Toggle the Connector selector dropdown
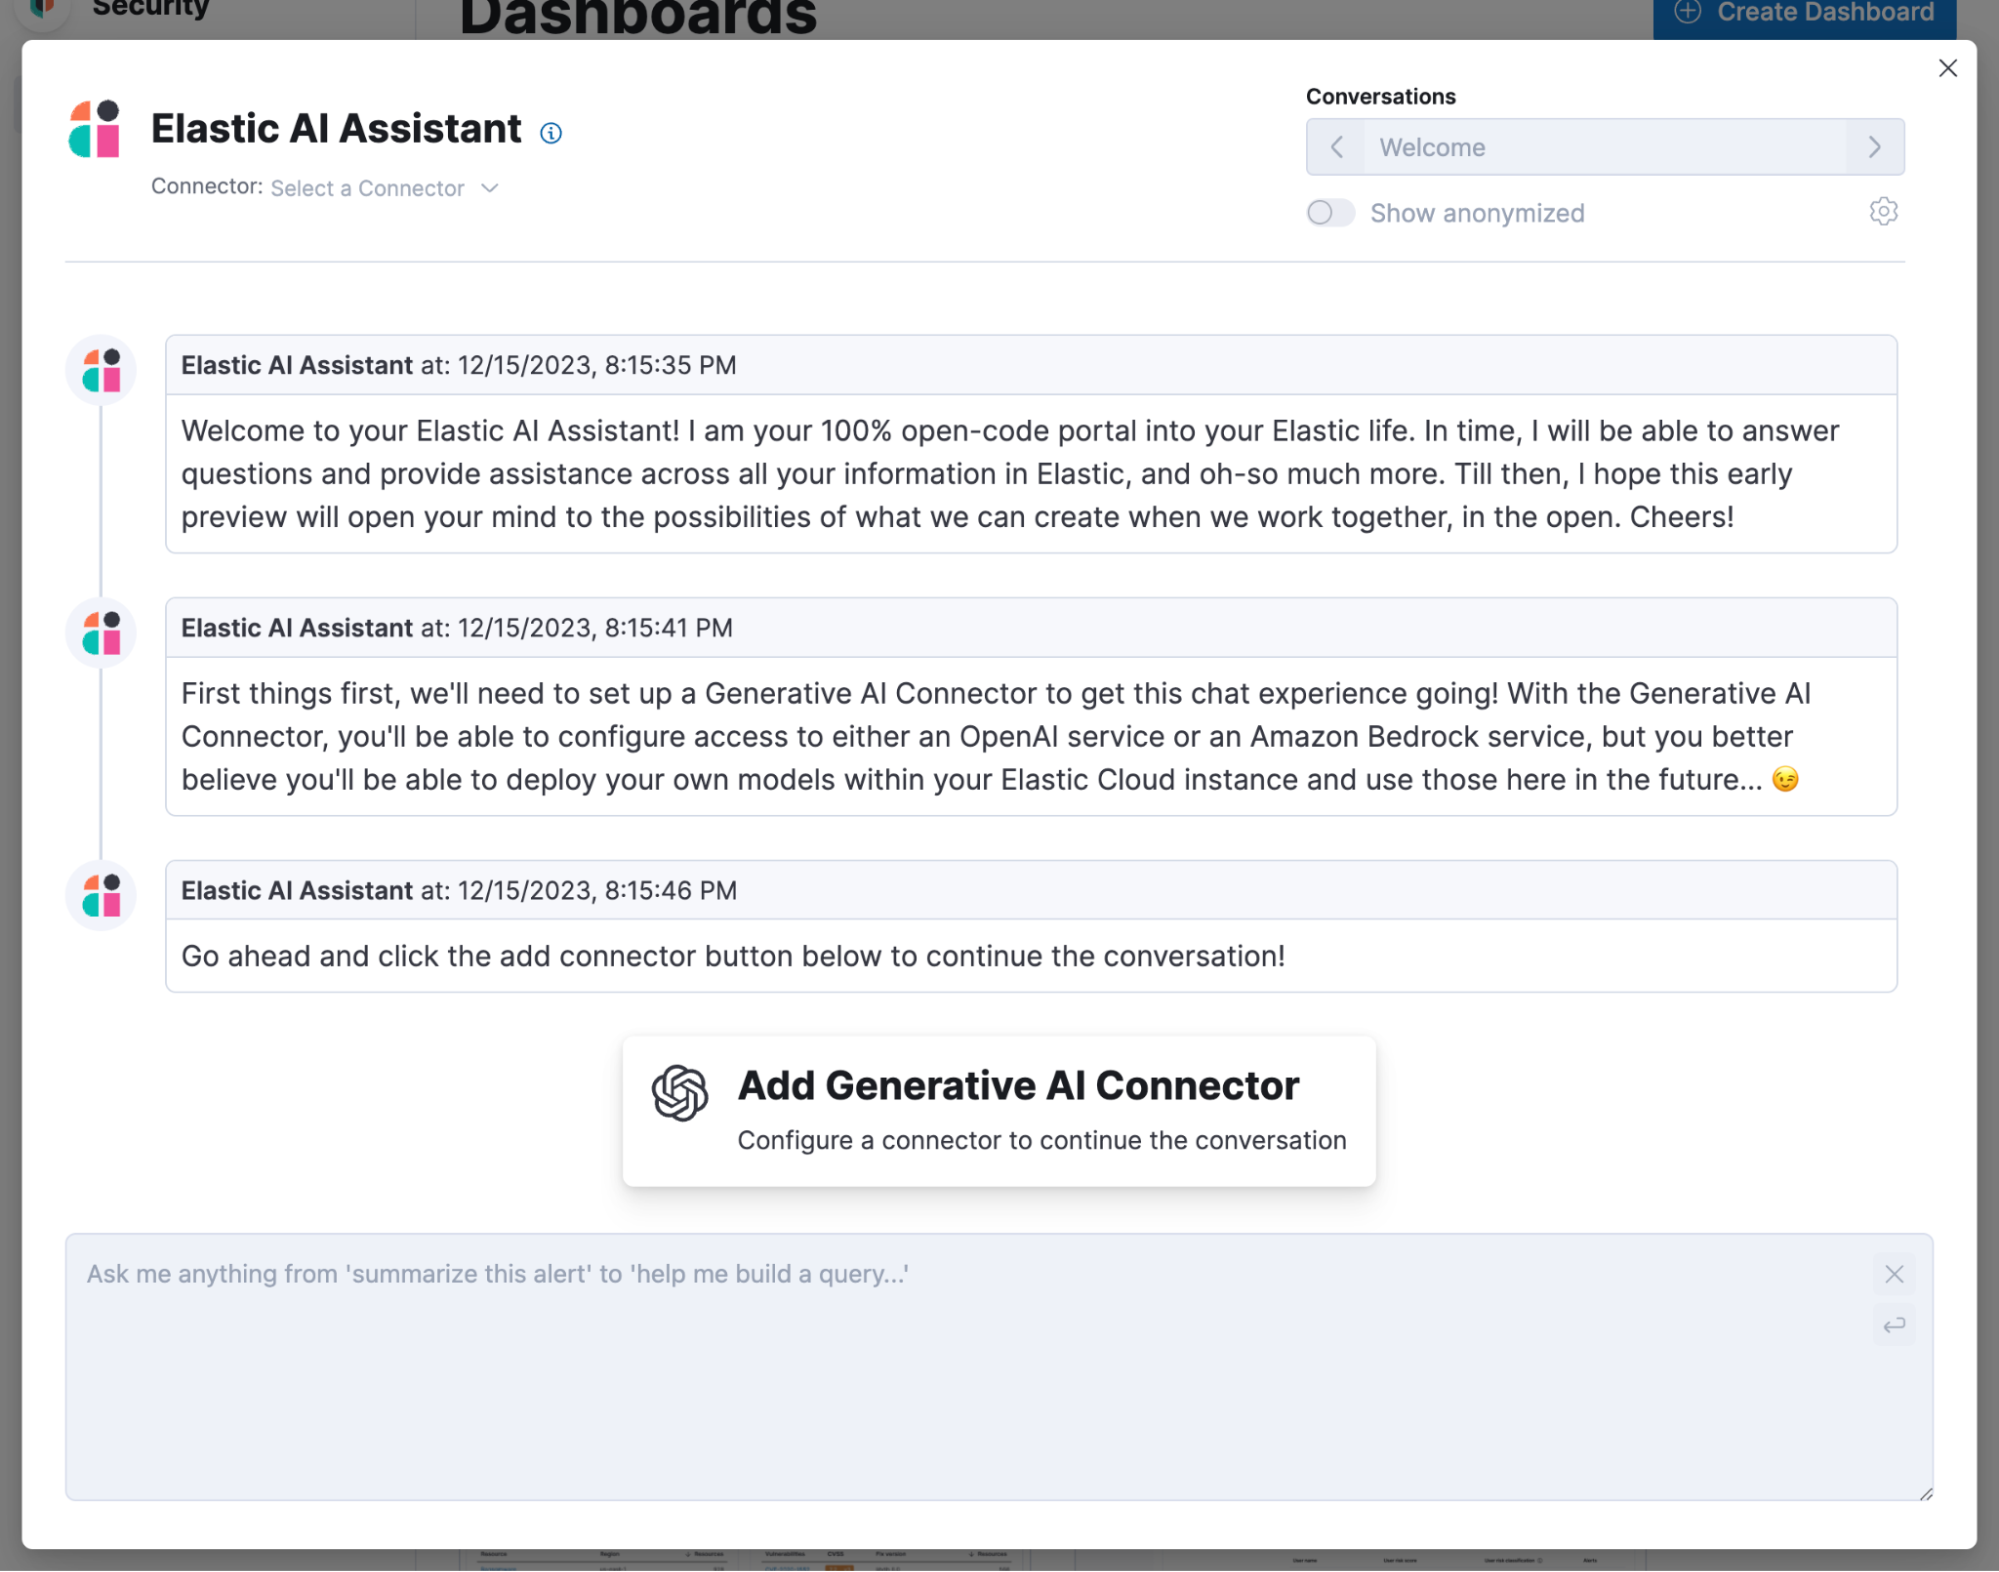Screen dimensions: 1999x1572 tap(385, 185)
